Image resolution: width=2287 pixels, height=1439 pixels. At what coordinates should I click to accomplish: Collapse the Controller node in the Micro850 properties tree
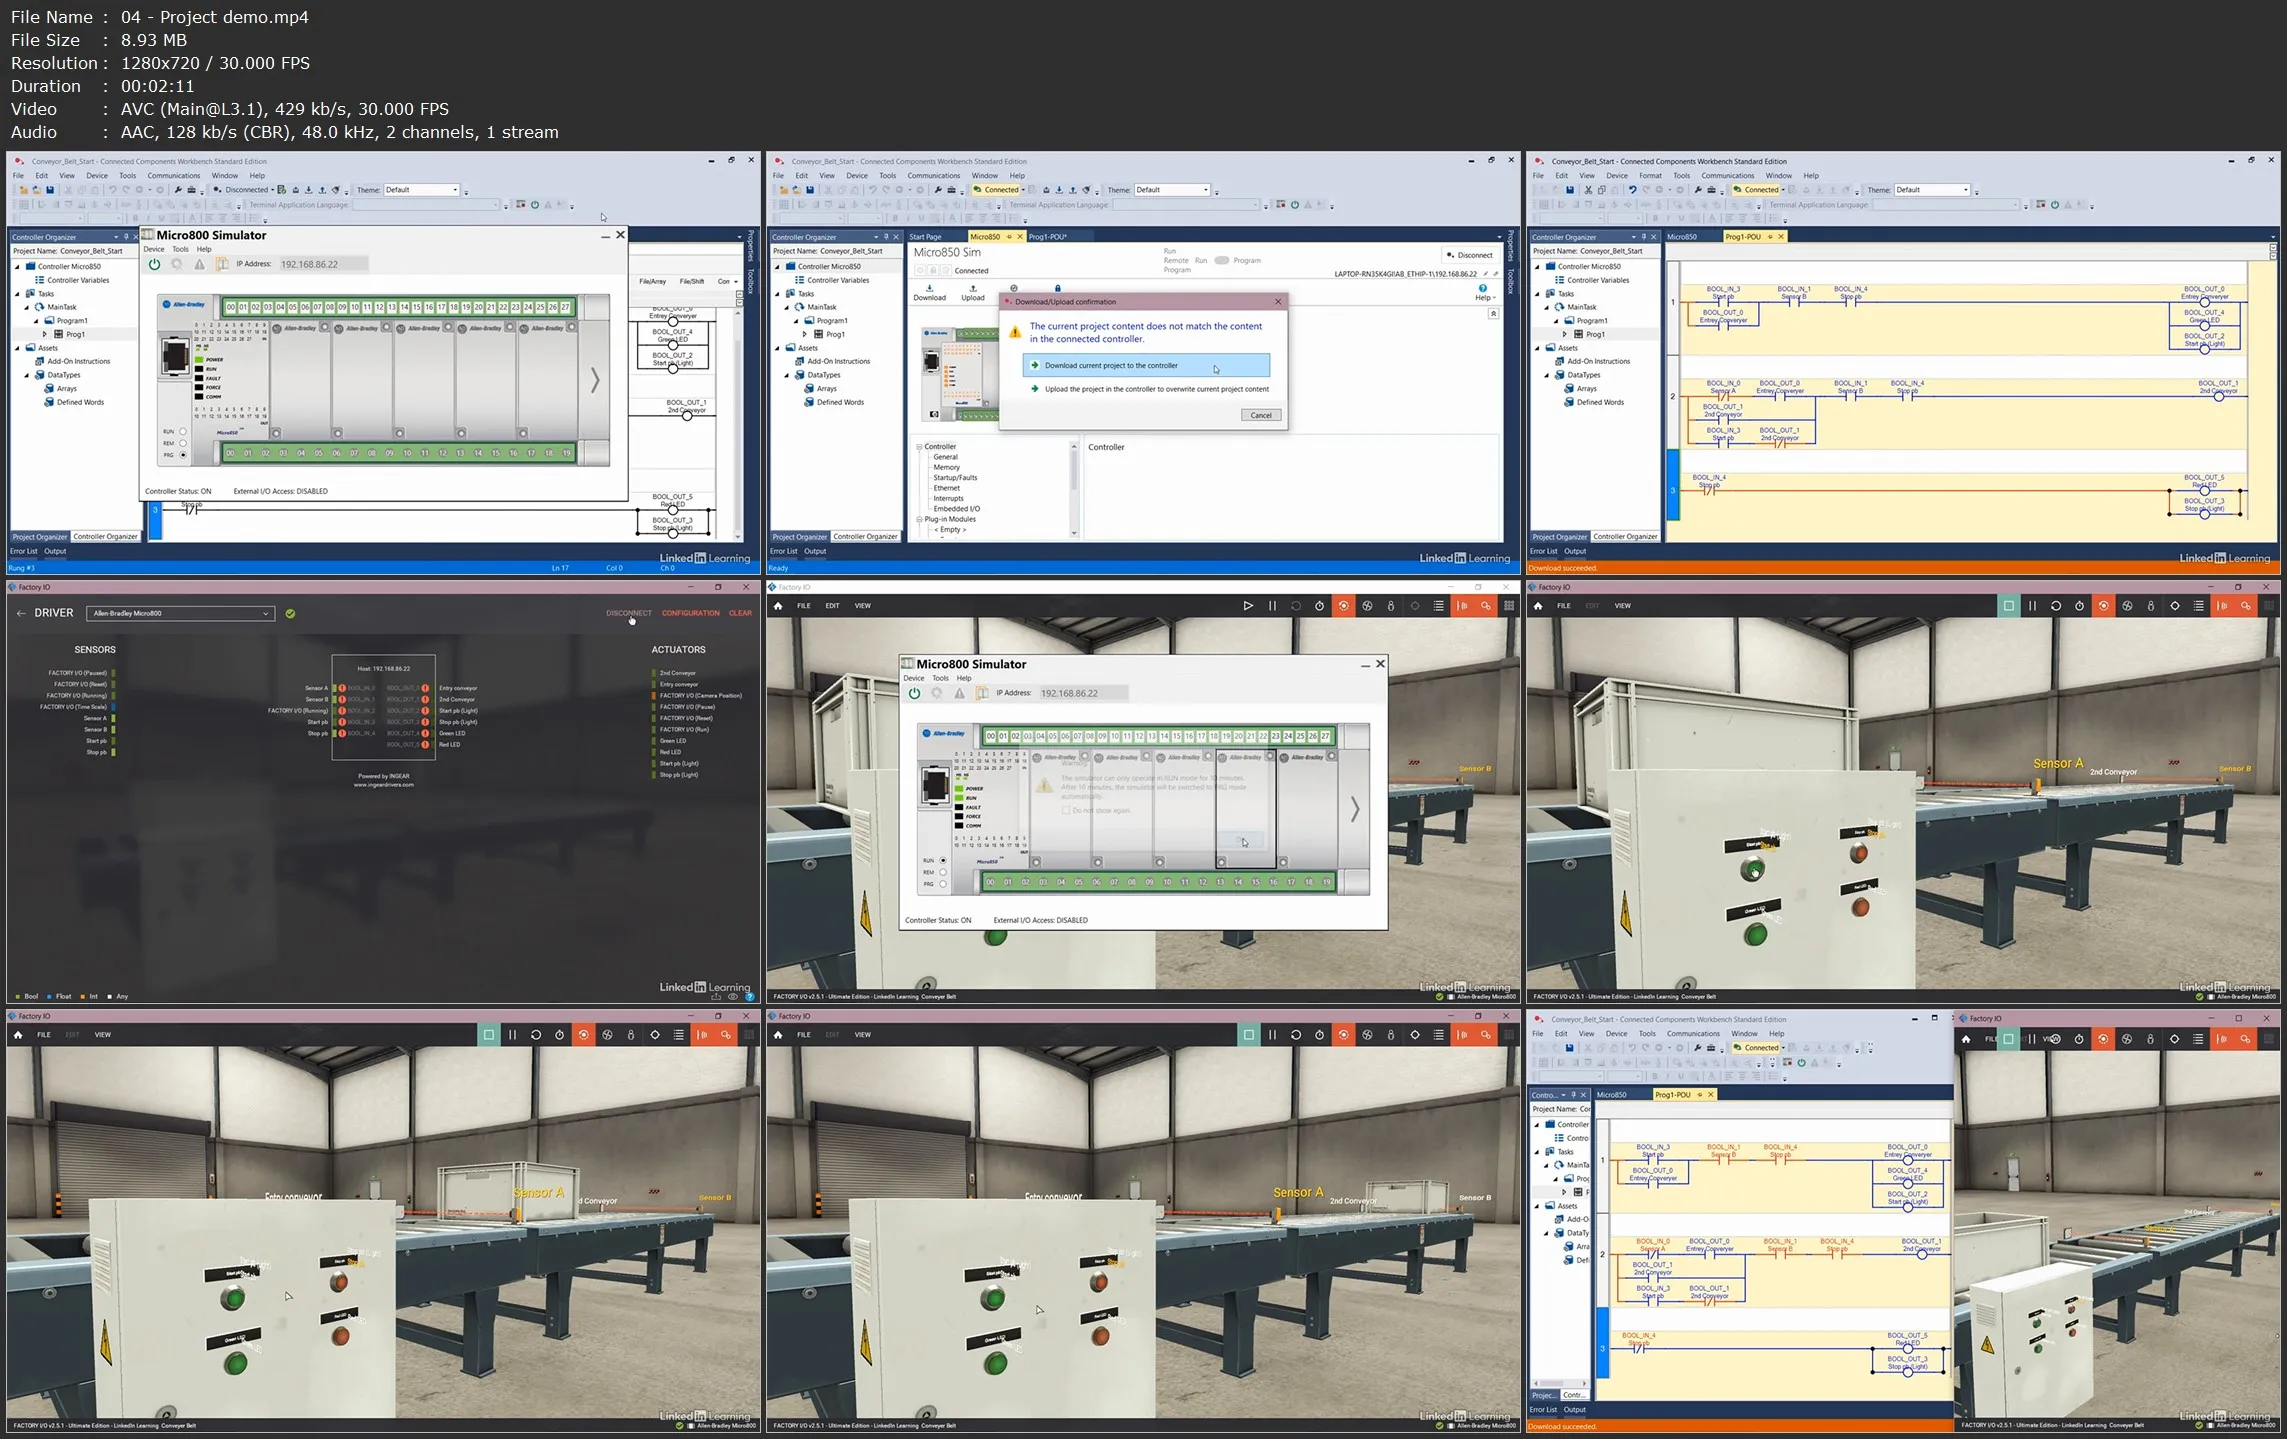(x=919, y=447)
